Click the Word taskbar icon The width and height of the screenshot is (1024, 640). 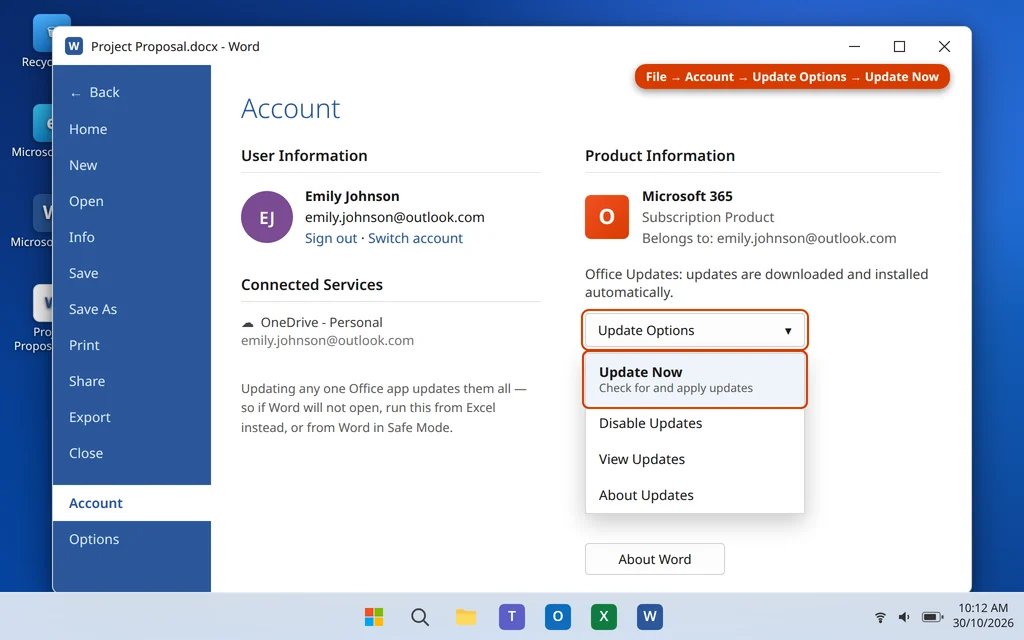[650, 616]
